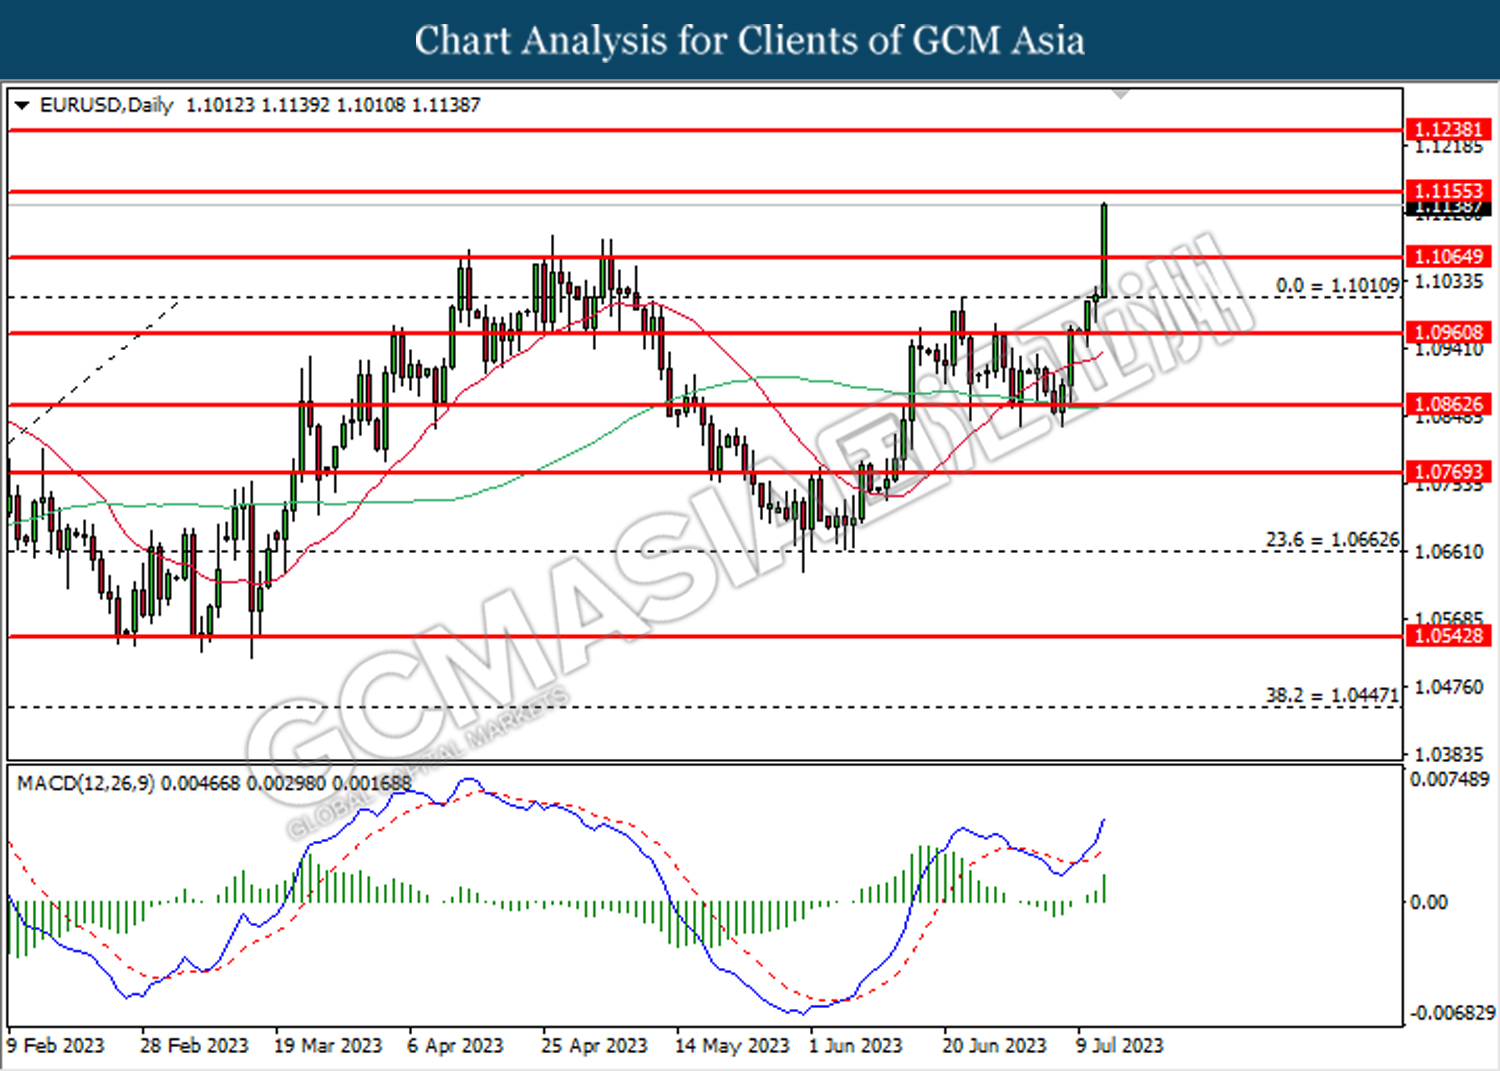
Task: Click the 1.10335 price axis value
Action: (1449, 281)
